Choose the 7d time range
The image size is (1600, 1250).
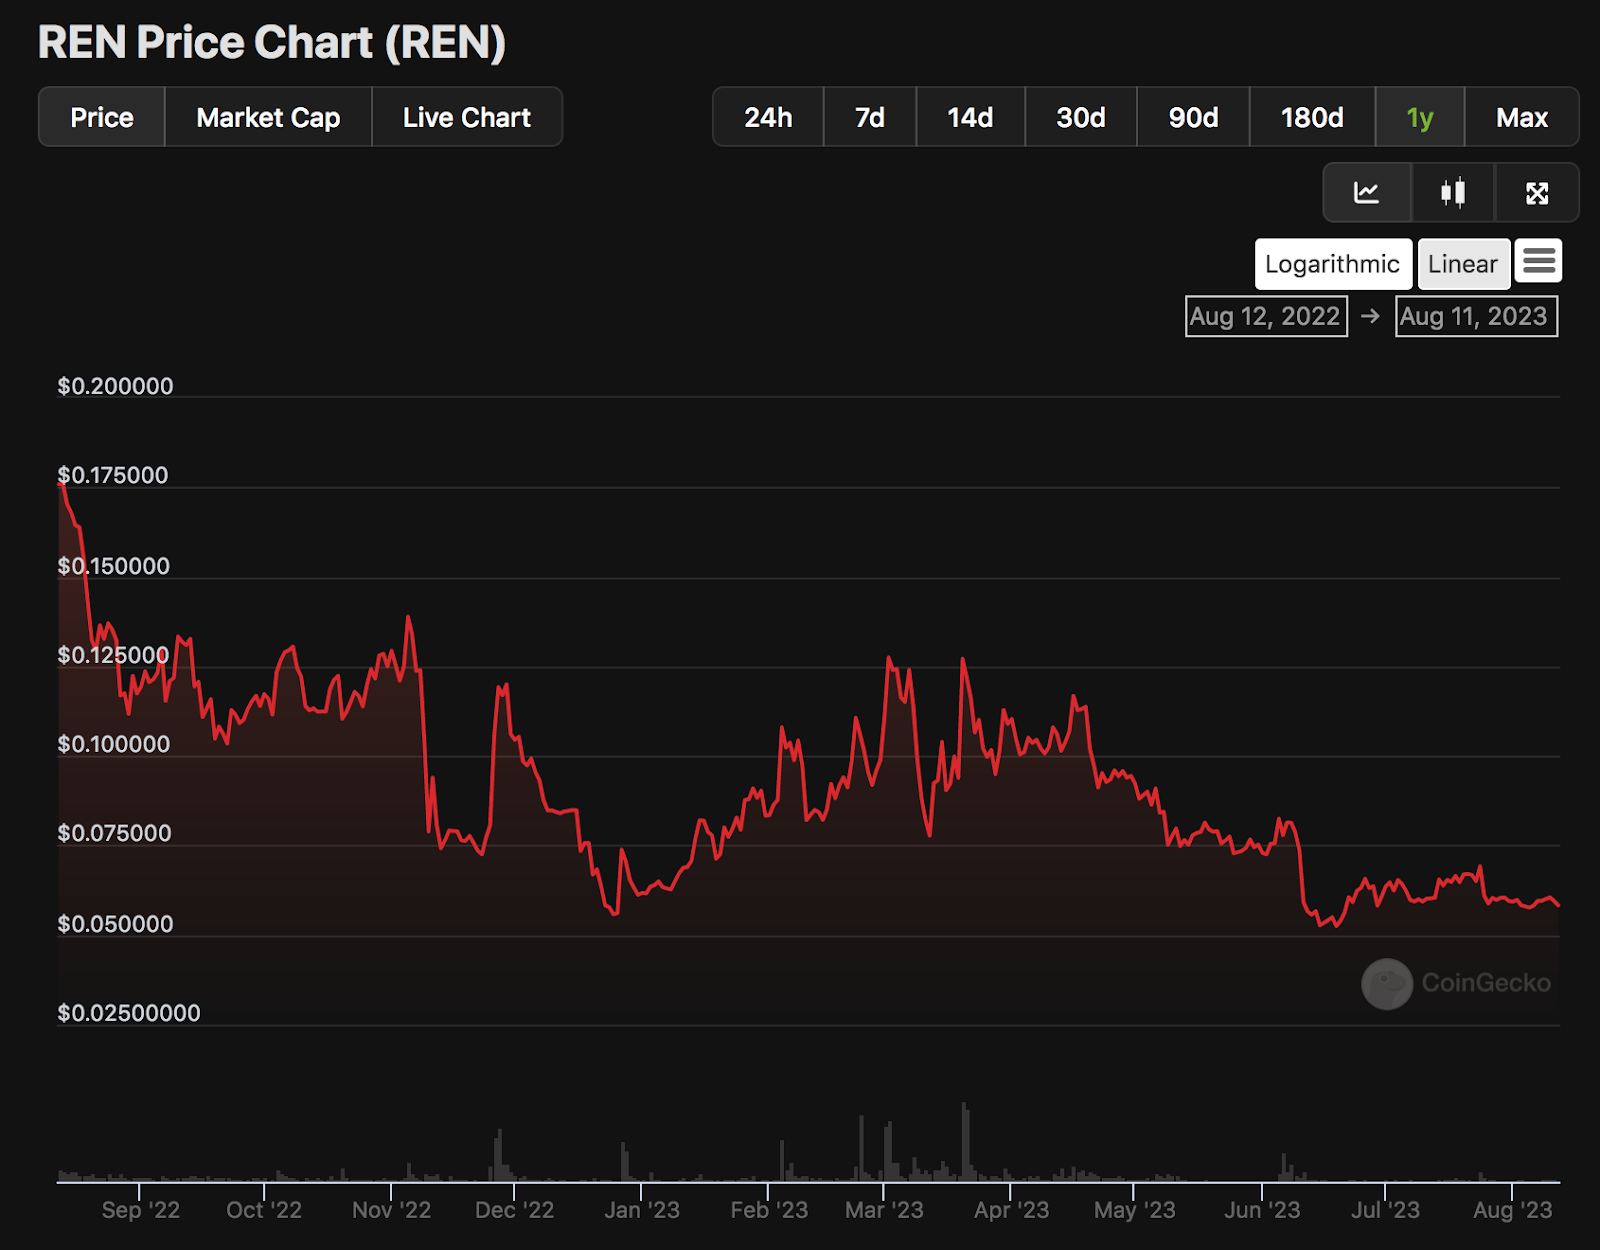pyautogui.click(x=870, y=117)
